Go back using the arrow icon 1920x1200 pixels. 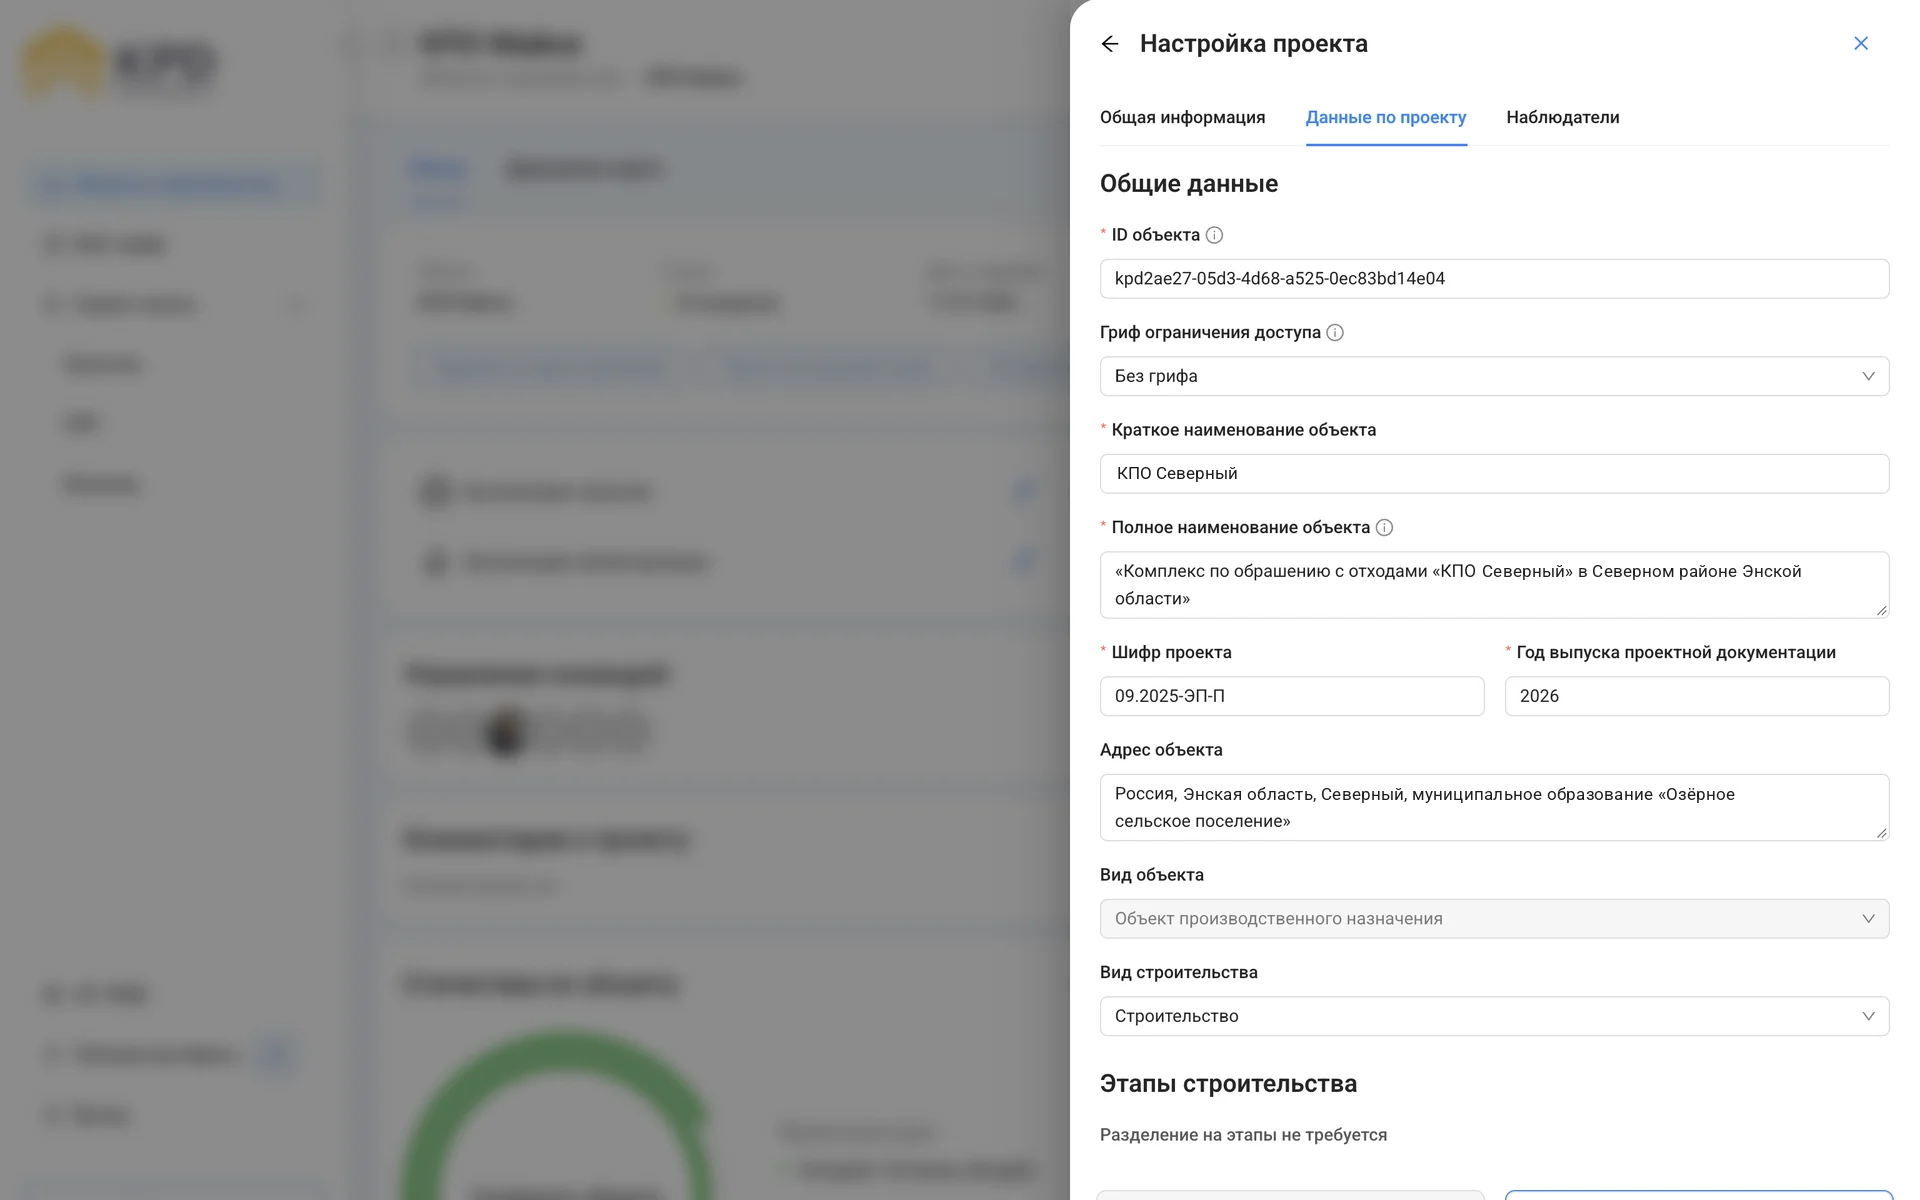(x=1109, y=43)
